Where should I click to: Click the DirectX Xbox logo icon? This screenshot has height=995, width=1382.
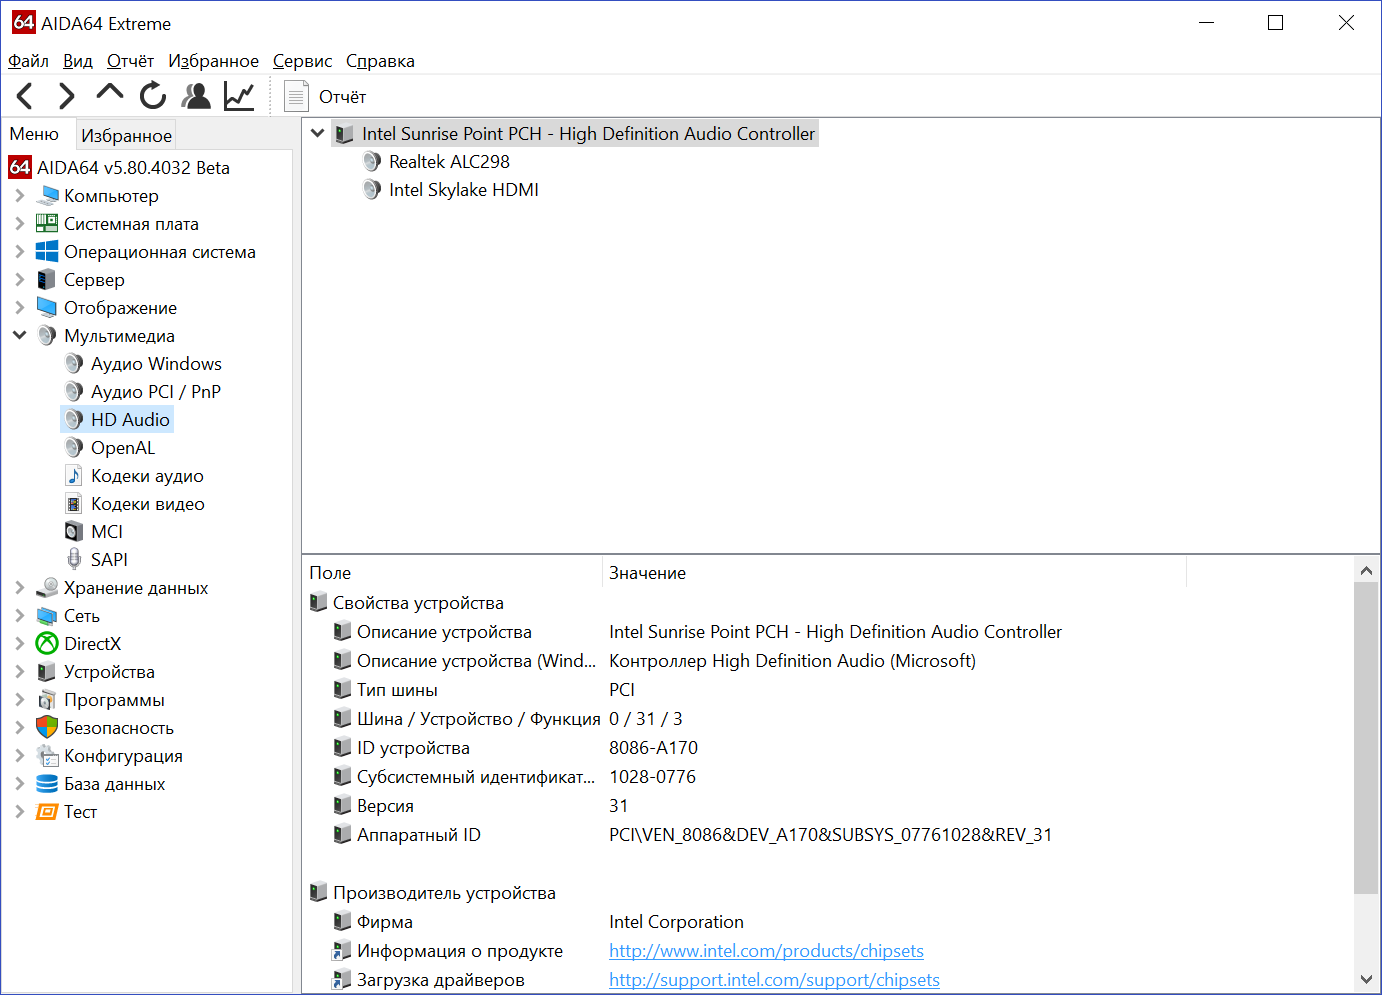[x=47, y=643]
